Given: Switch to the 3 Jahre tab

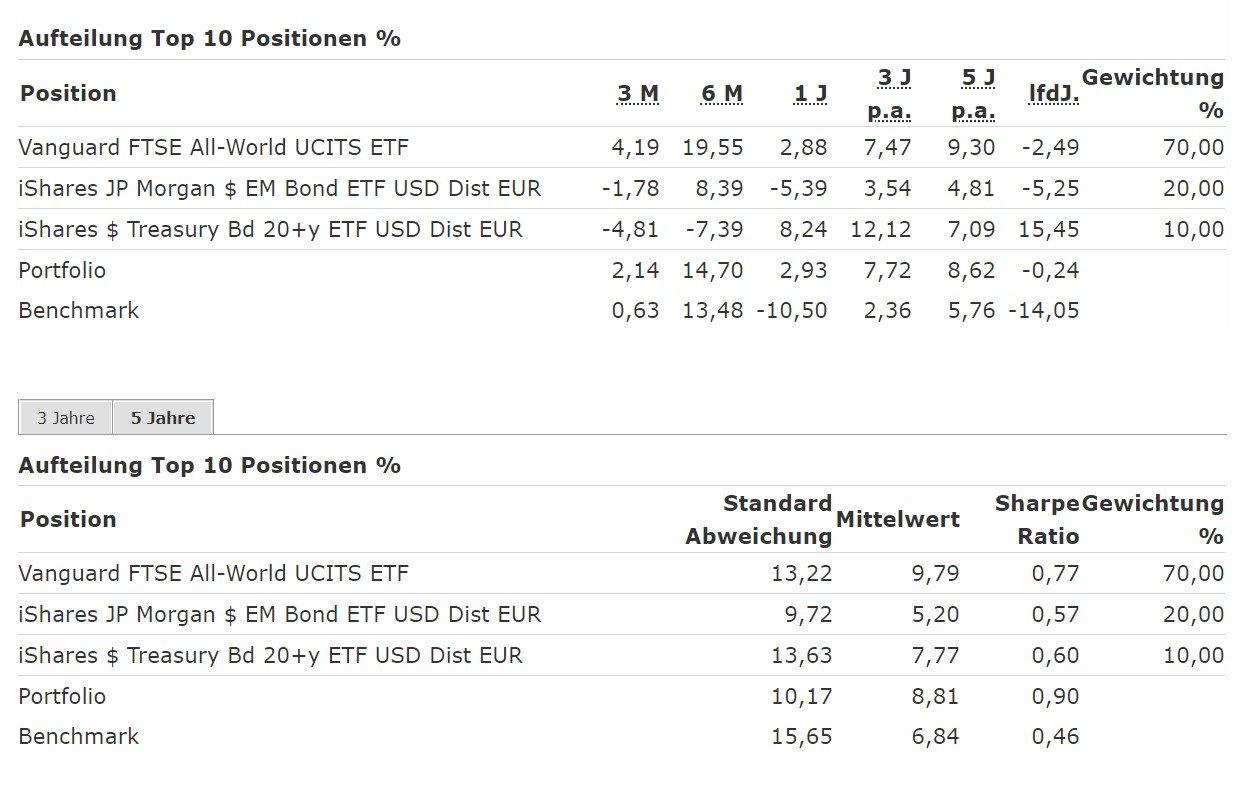Looking at the screenshot, I should [66, 418].
